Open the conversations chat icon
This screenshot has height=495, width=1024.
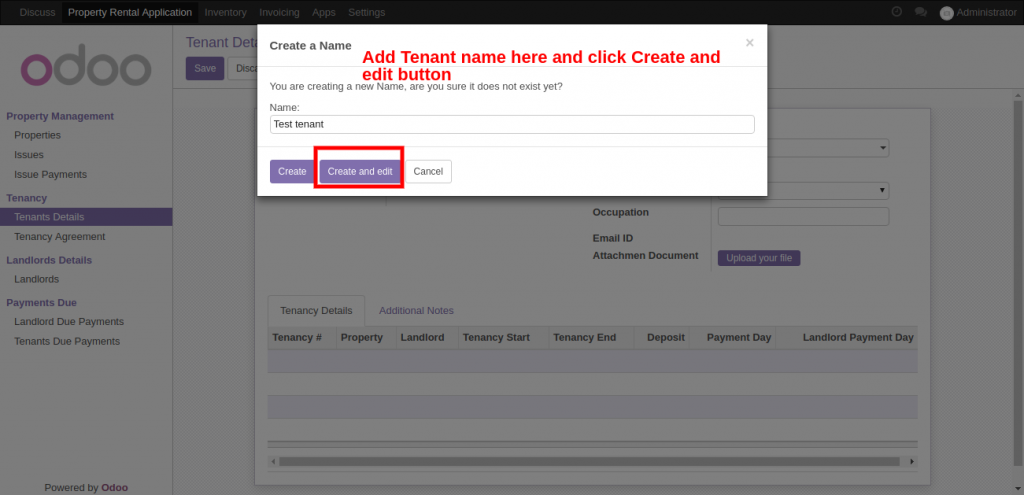coord(921,12)
